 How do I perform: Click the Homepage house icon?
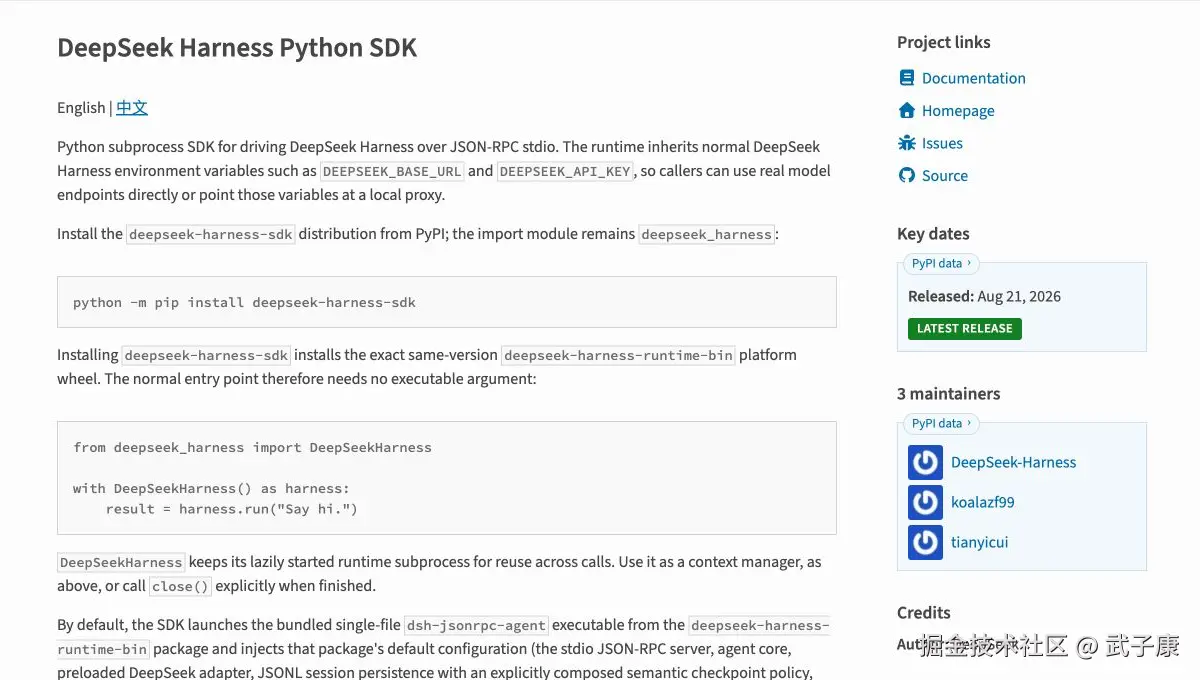907,110
